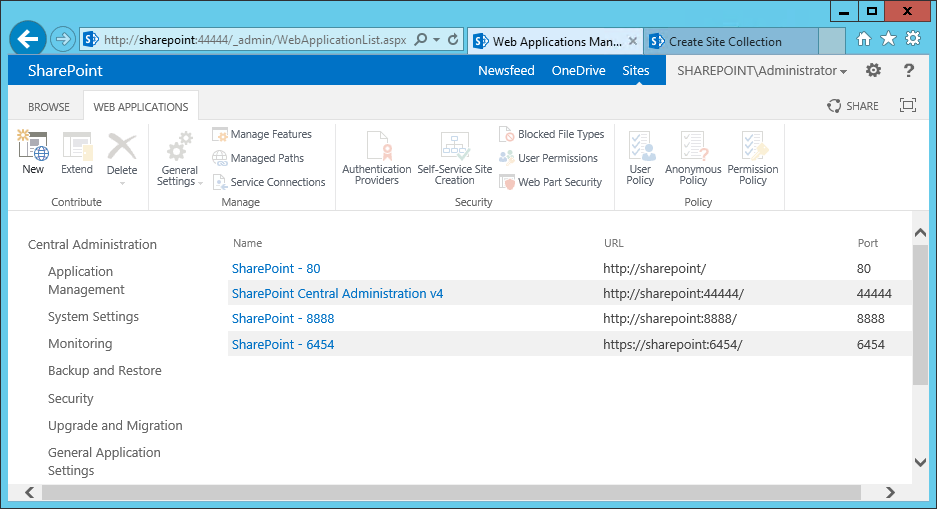Open Upgrade and Migration in the sidebar

click(x=115, y=425)
